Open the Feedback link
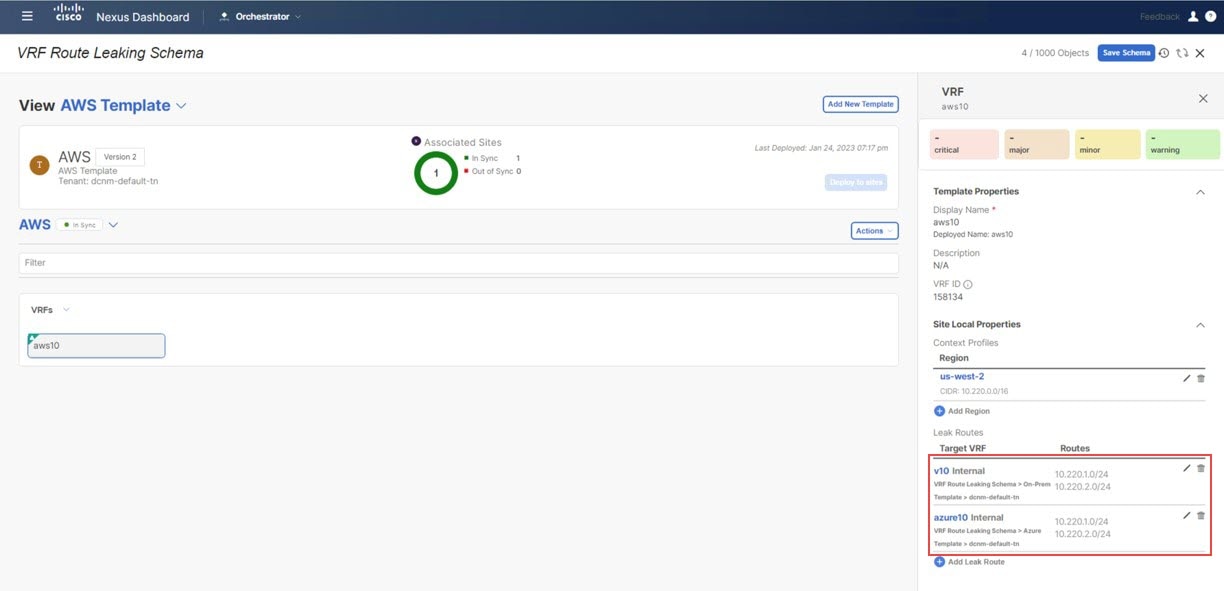The width and height of the screenshot is (1224, 591). point(1159,17)
